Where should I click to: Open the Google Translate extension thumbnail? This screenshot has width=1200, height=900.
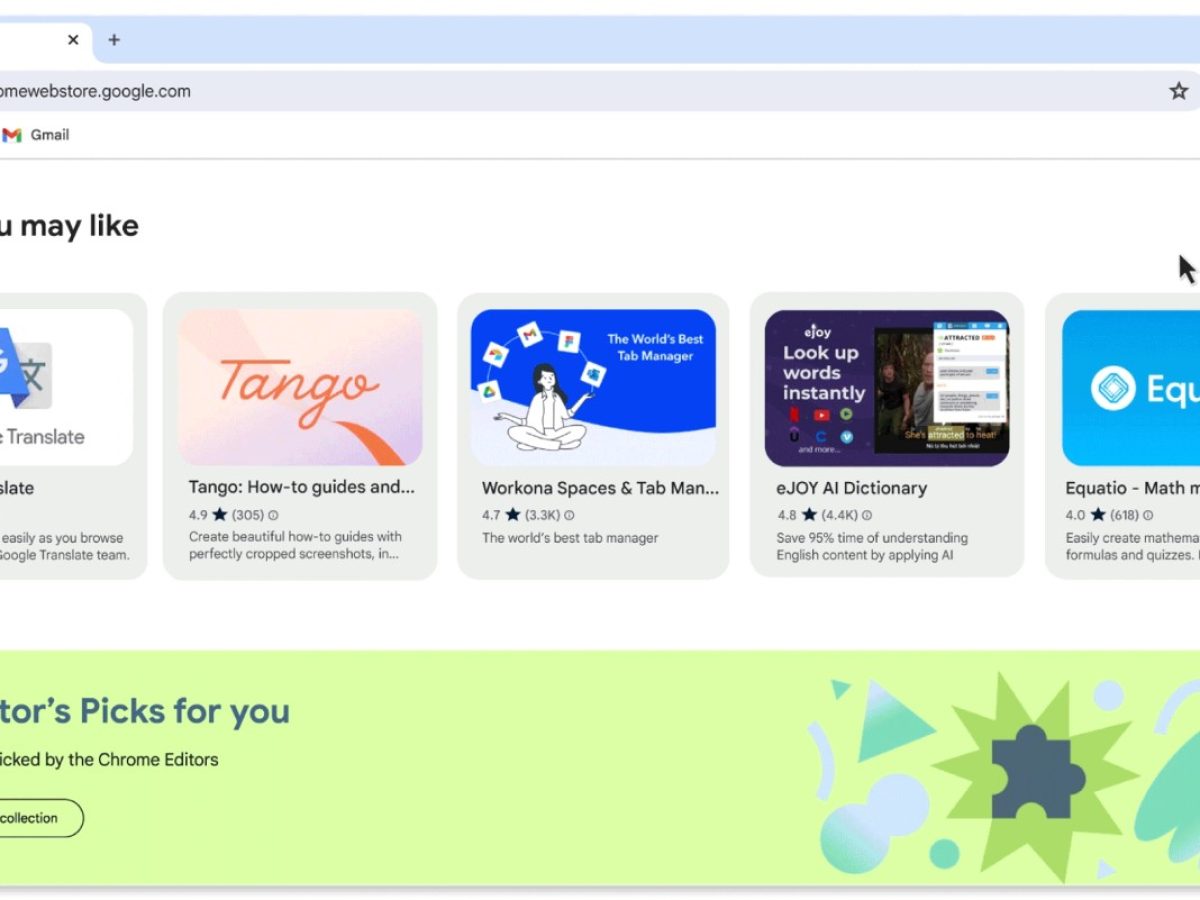[x=66, y=387]
